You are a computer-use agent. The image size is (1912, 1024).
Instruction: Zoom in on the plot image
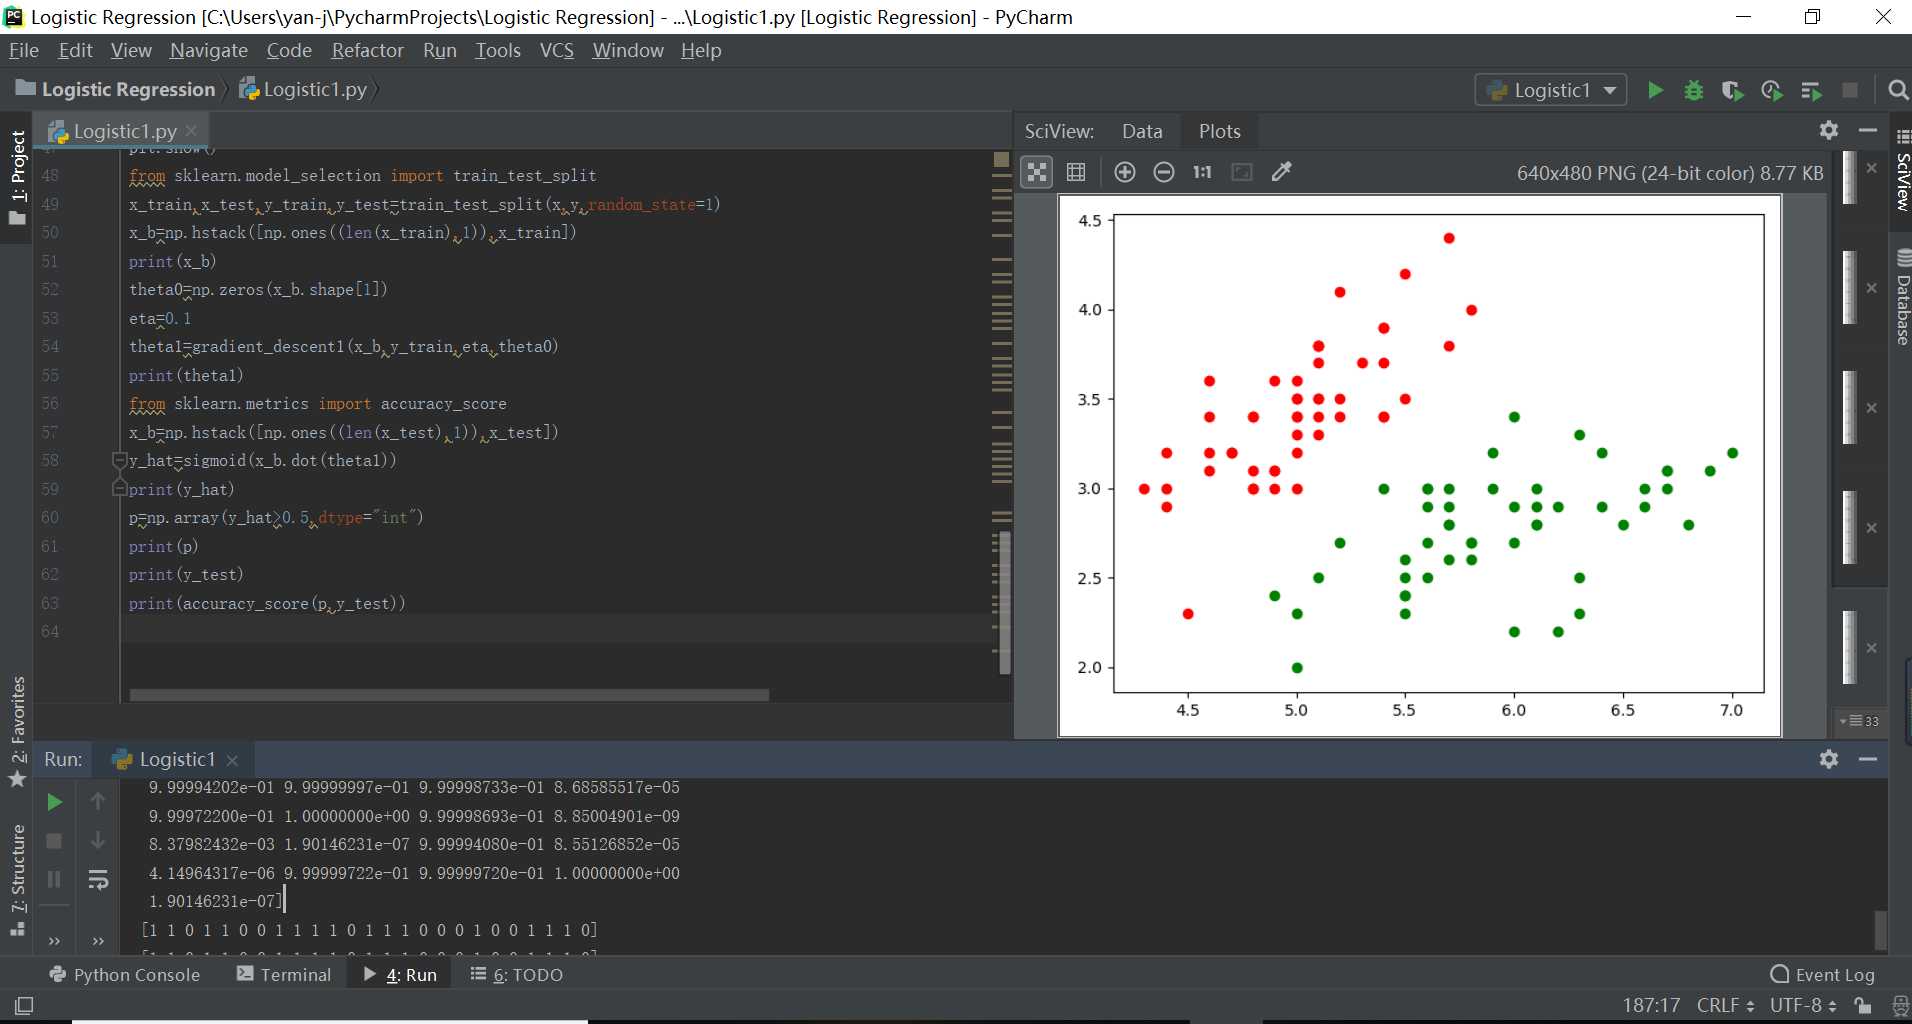[x=1125, y=172]
